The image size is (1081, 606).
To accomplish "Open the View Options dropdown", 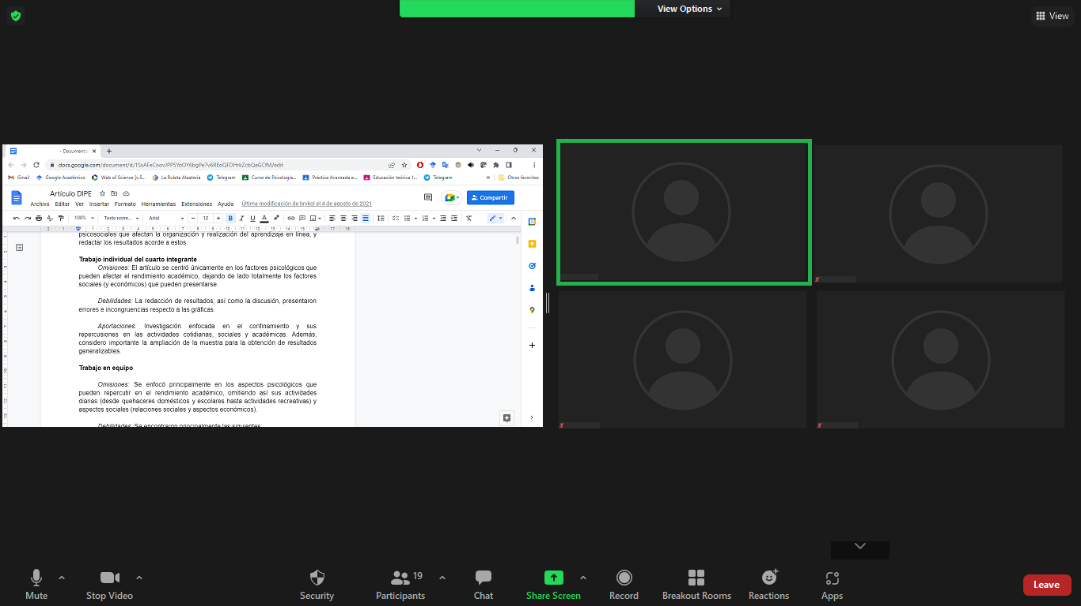I will point(689,9).
